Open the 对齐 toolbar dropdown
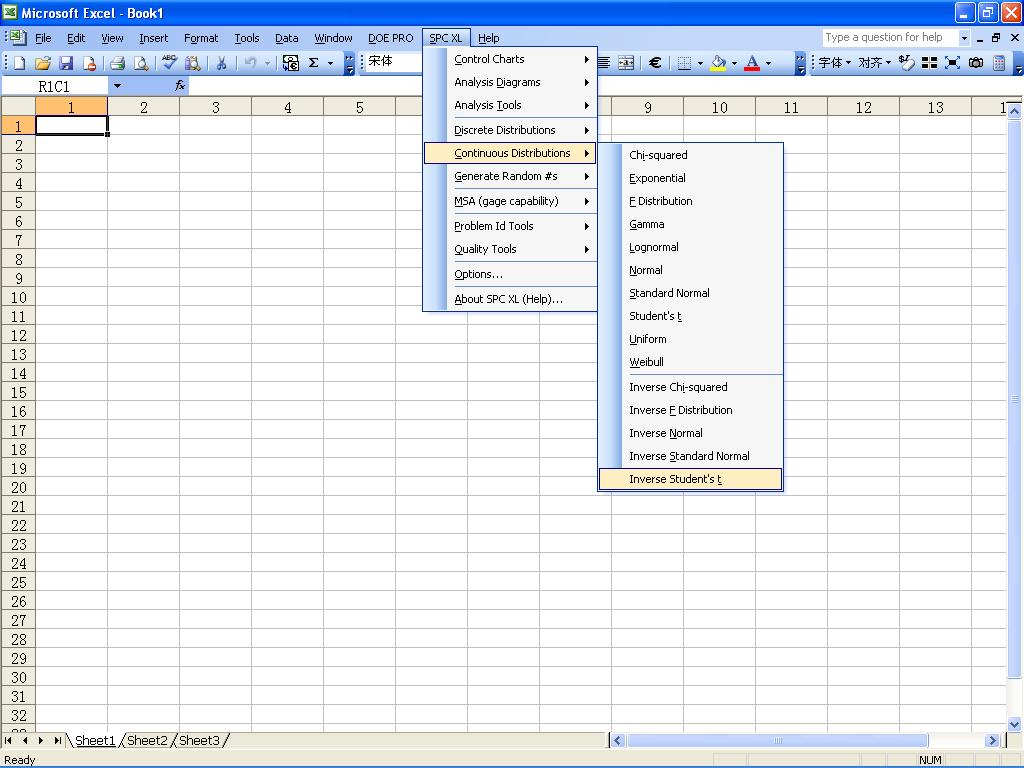This screenshot has height=768, width=1024. [874, 63]
